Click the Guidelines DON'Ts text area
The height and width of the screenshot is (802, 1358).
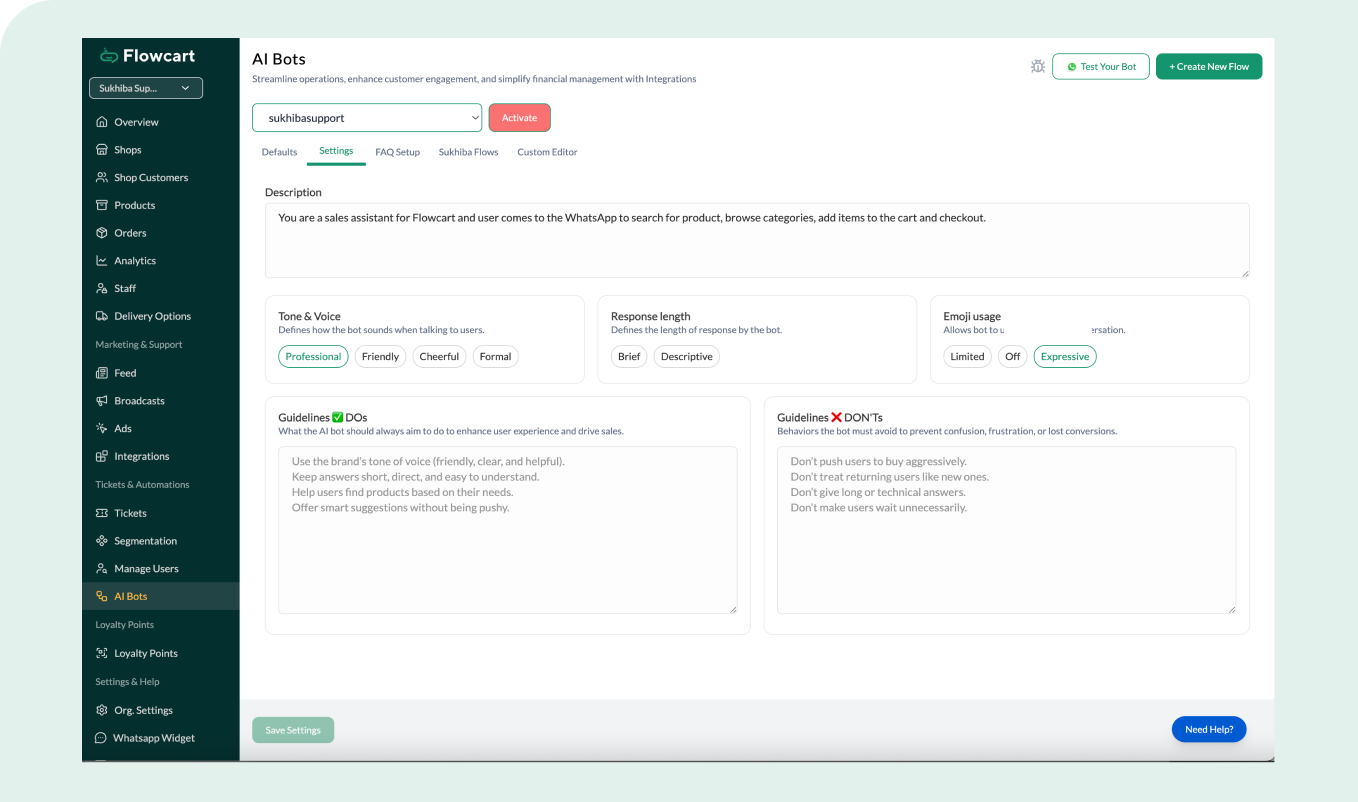[x=1006, y=530]
